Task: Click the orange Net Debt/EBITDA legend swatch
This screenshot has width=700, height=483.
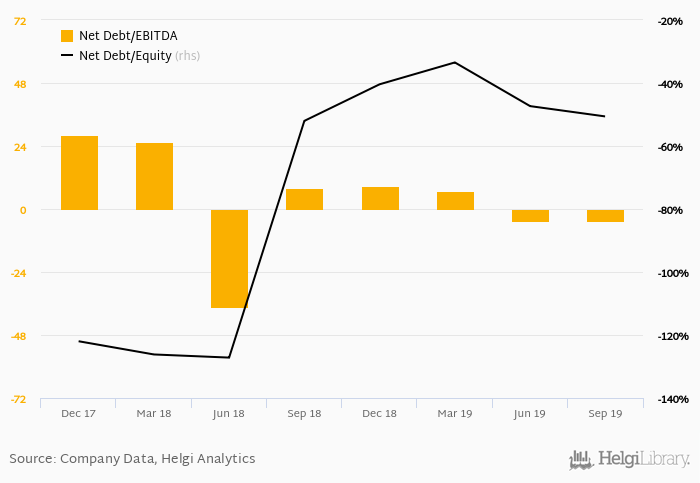Action: [x=67, y=36]
